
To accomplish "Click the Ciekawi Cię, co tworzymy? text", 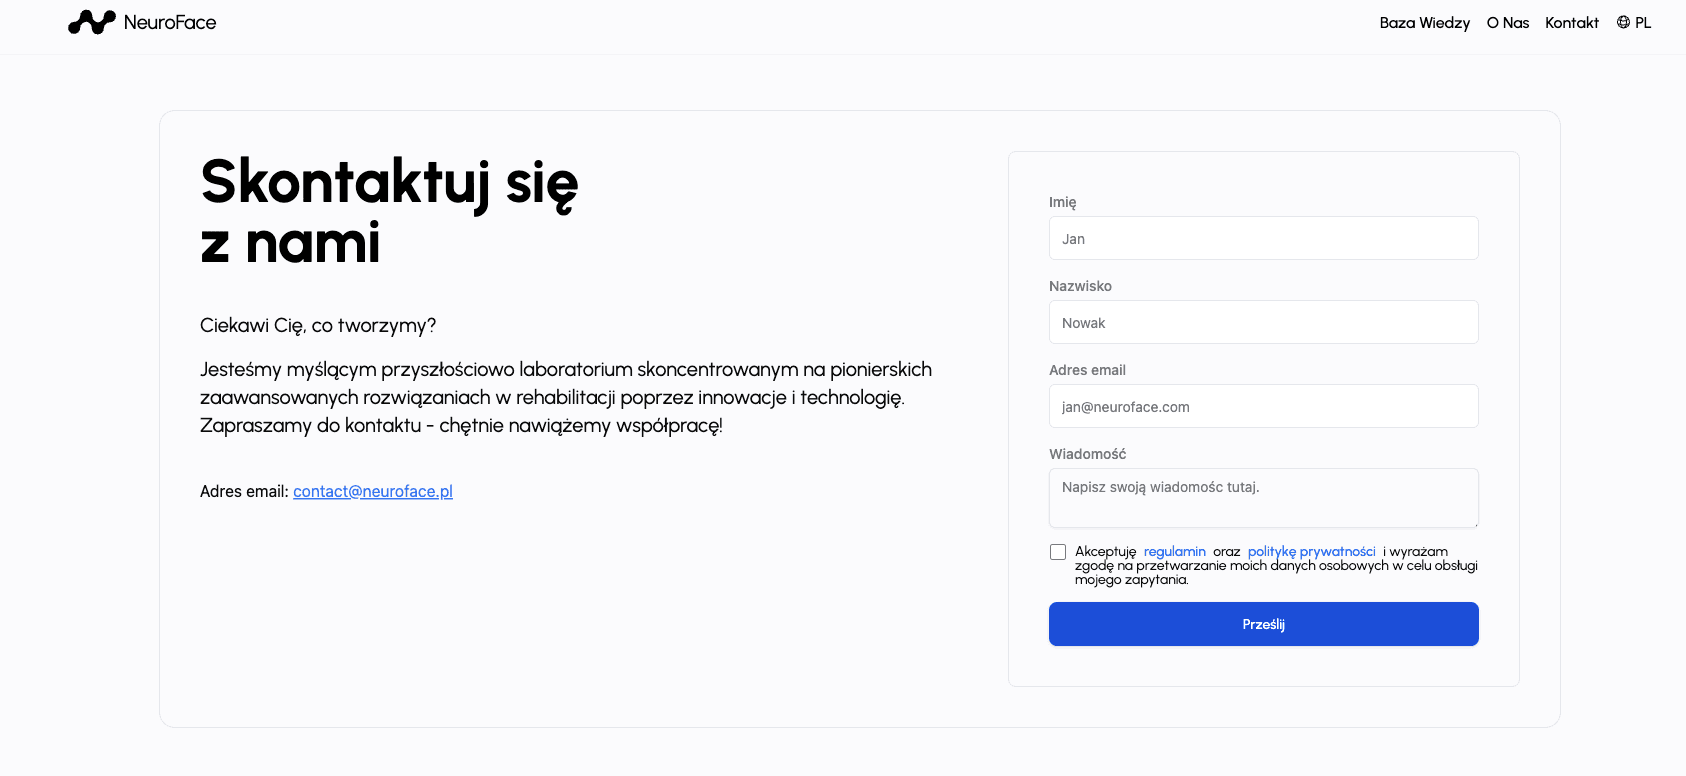I will coord(318,325).
